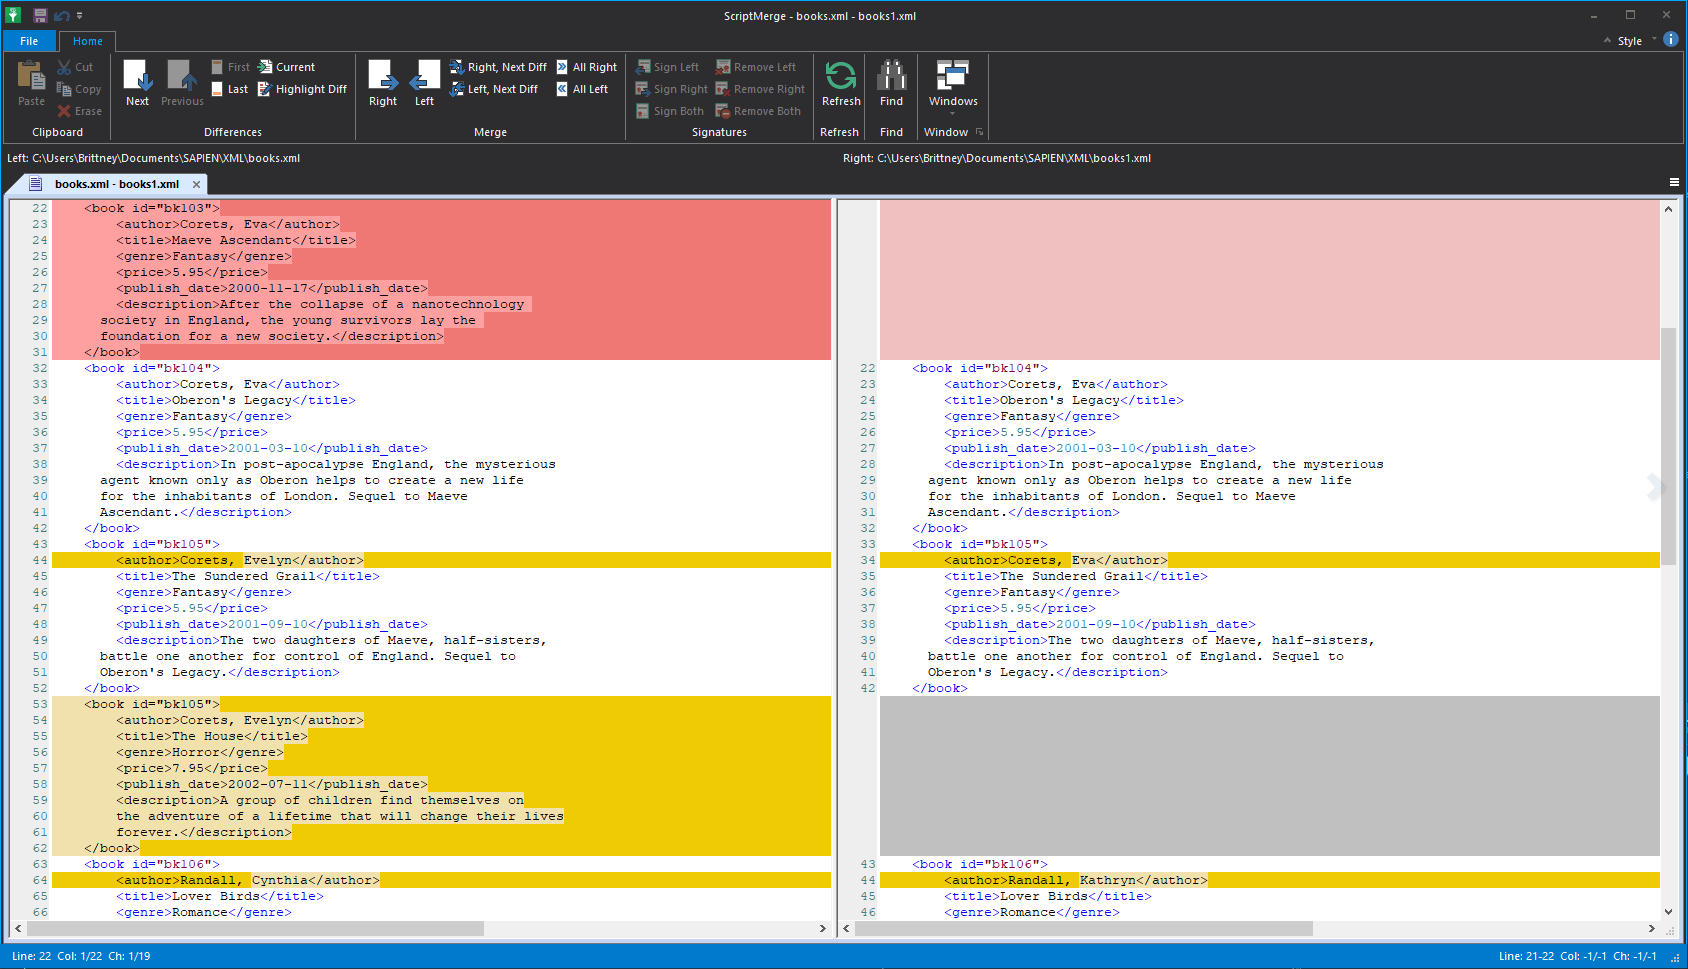Click the Cut scissors icon
The image size is (1688, 969).
[x=64, y=67]
